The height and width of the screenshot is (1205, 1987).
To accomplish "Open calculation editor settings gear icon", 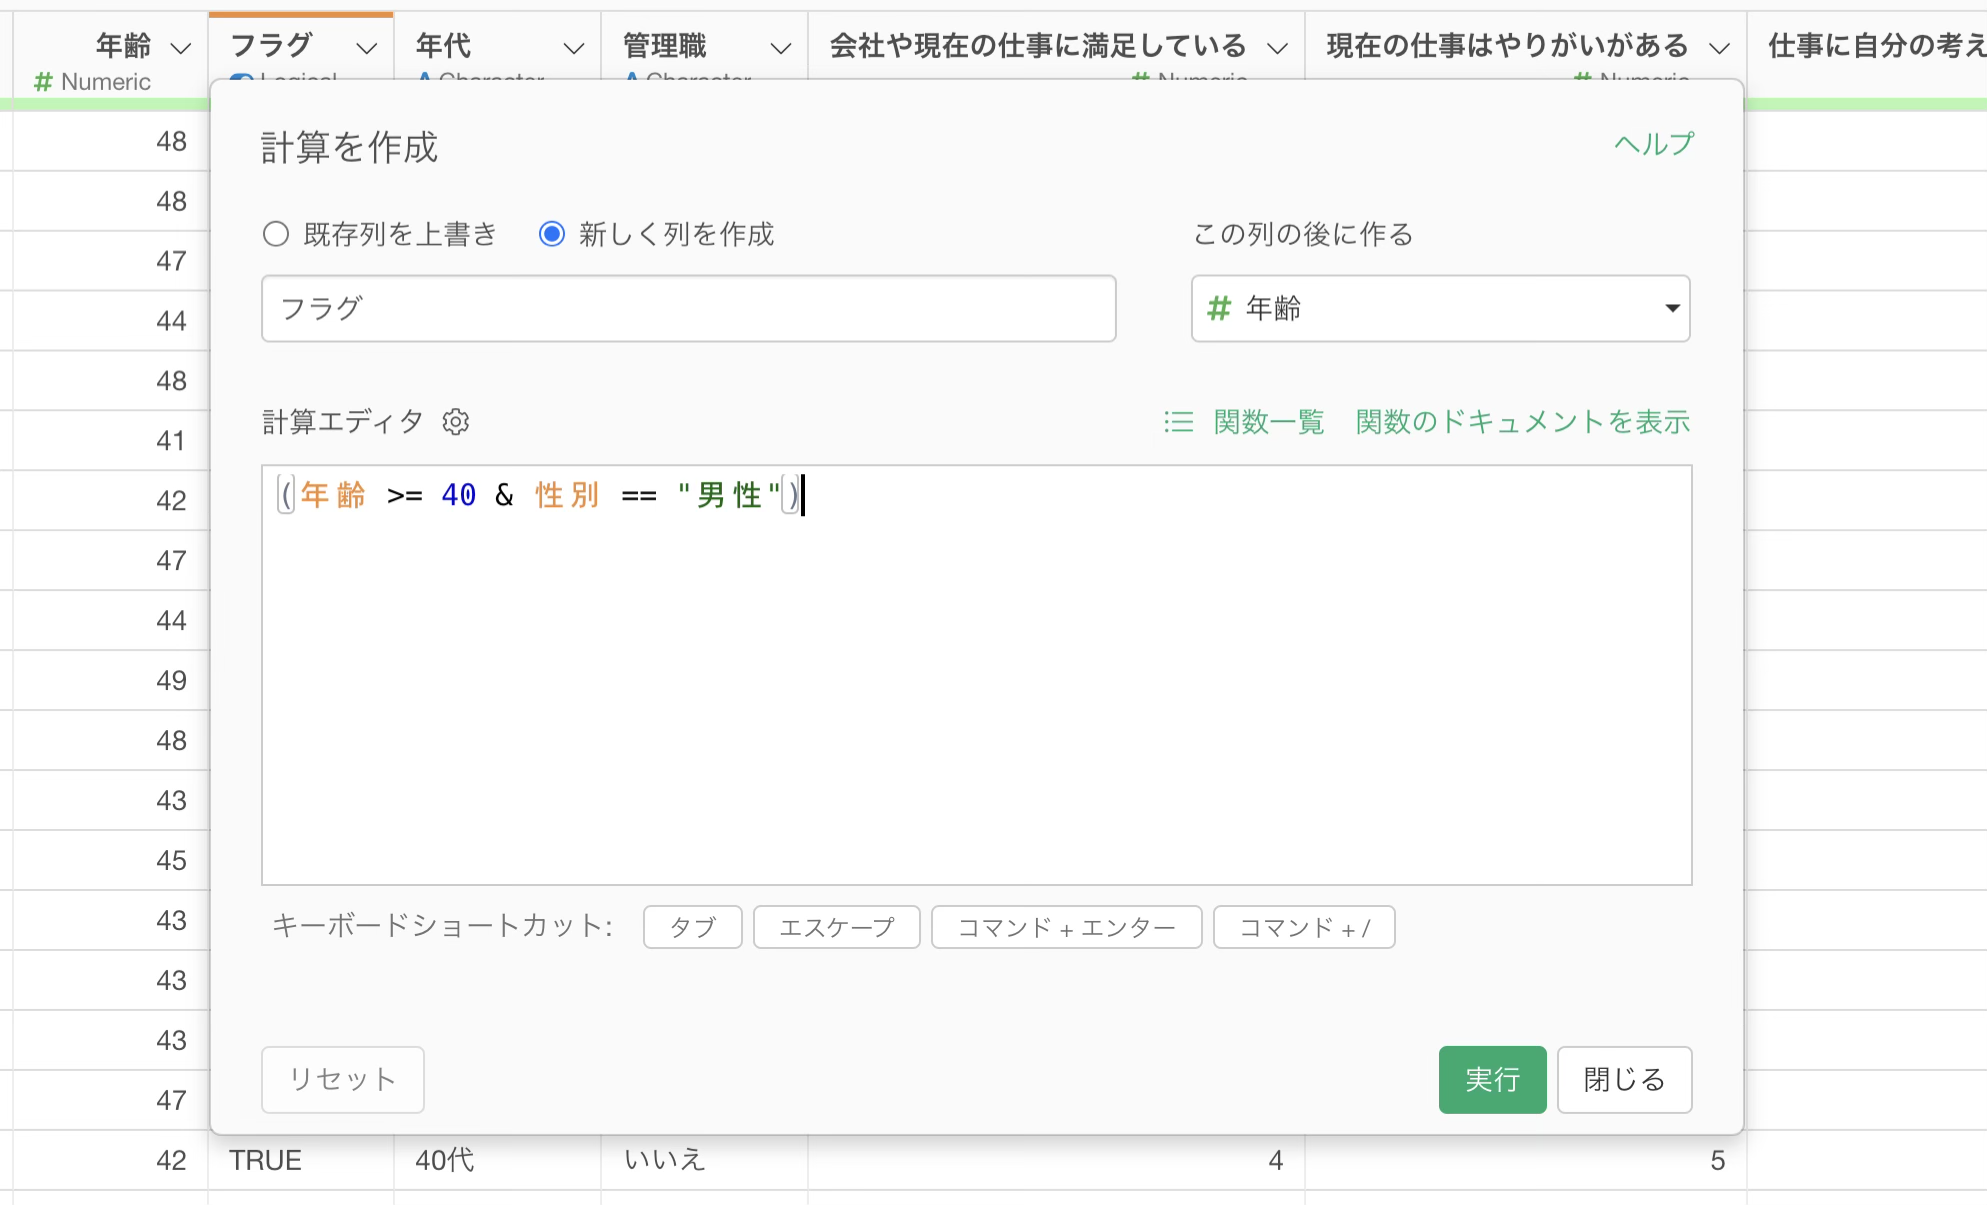I will point(456,422).
